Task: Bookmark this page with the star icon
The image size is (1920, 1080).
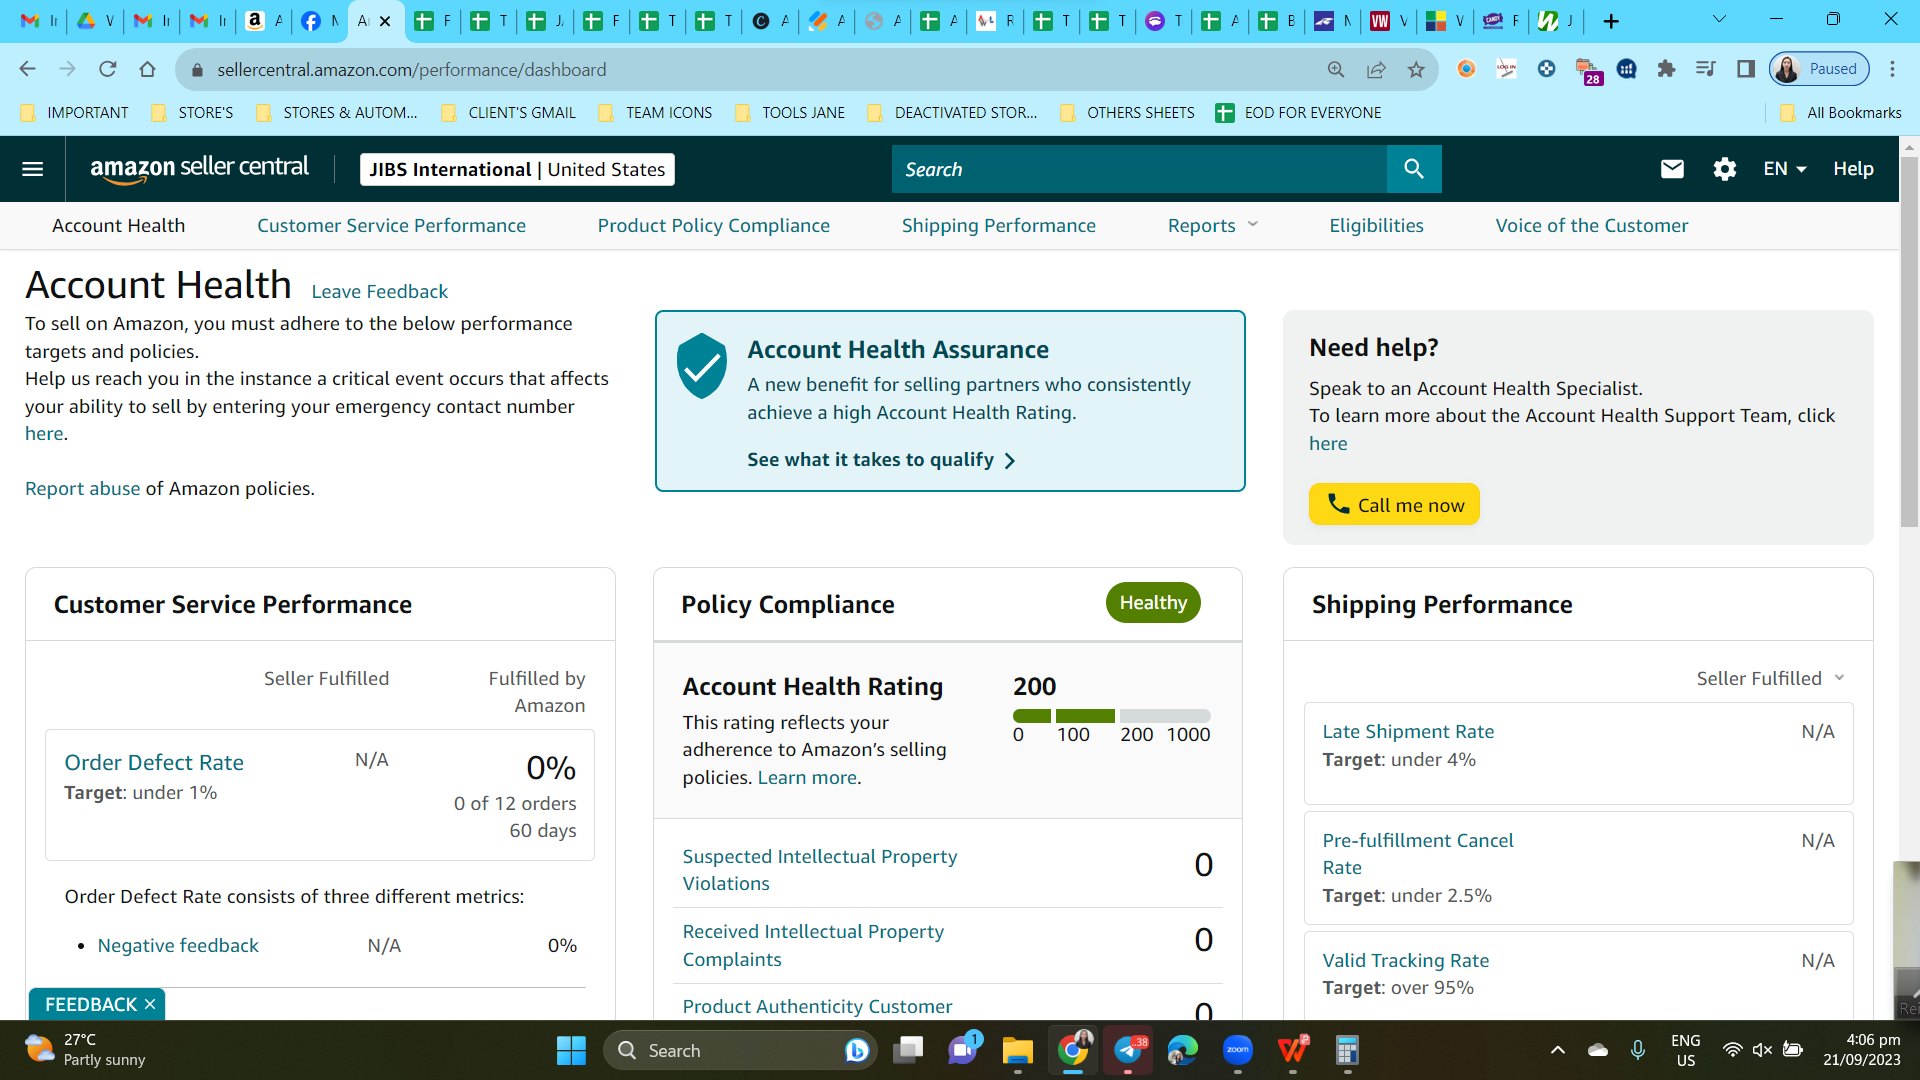Action: click(1416, 69)
